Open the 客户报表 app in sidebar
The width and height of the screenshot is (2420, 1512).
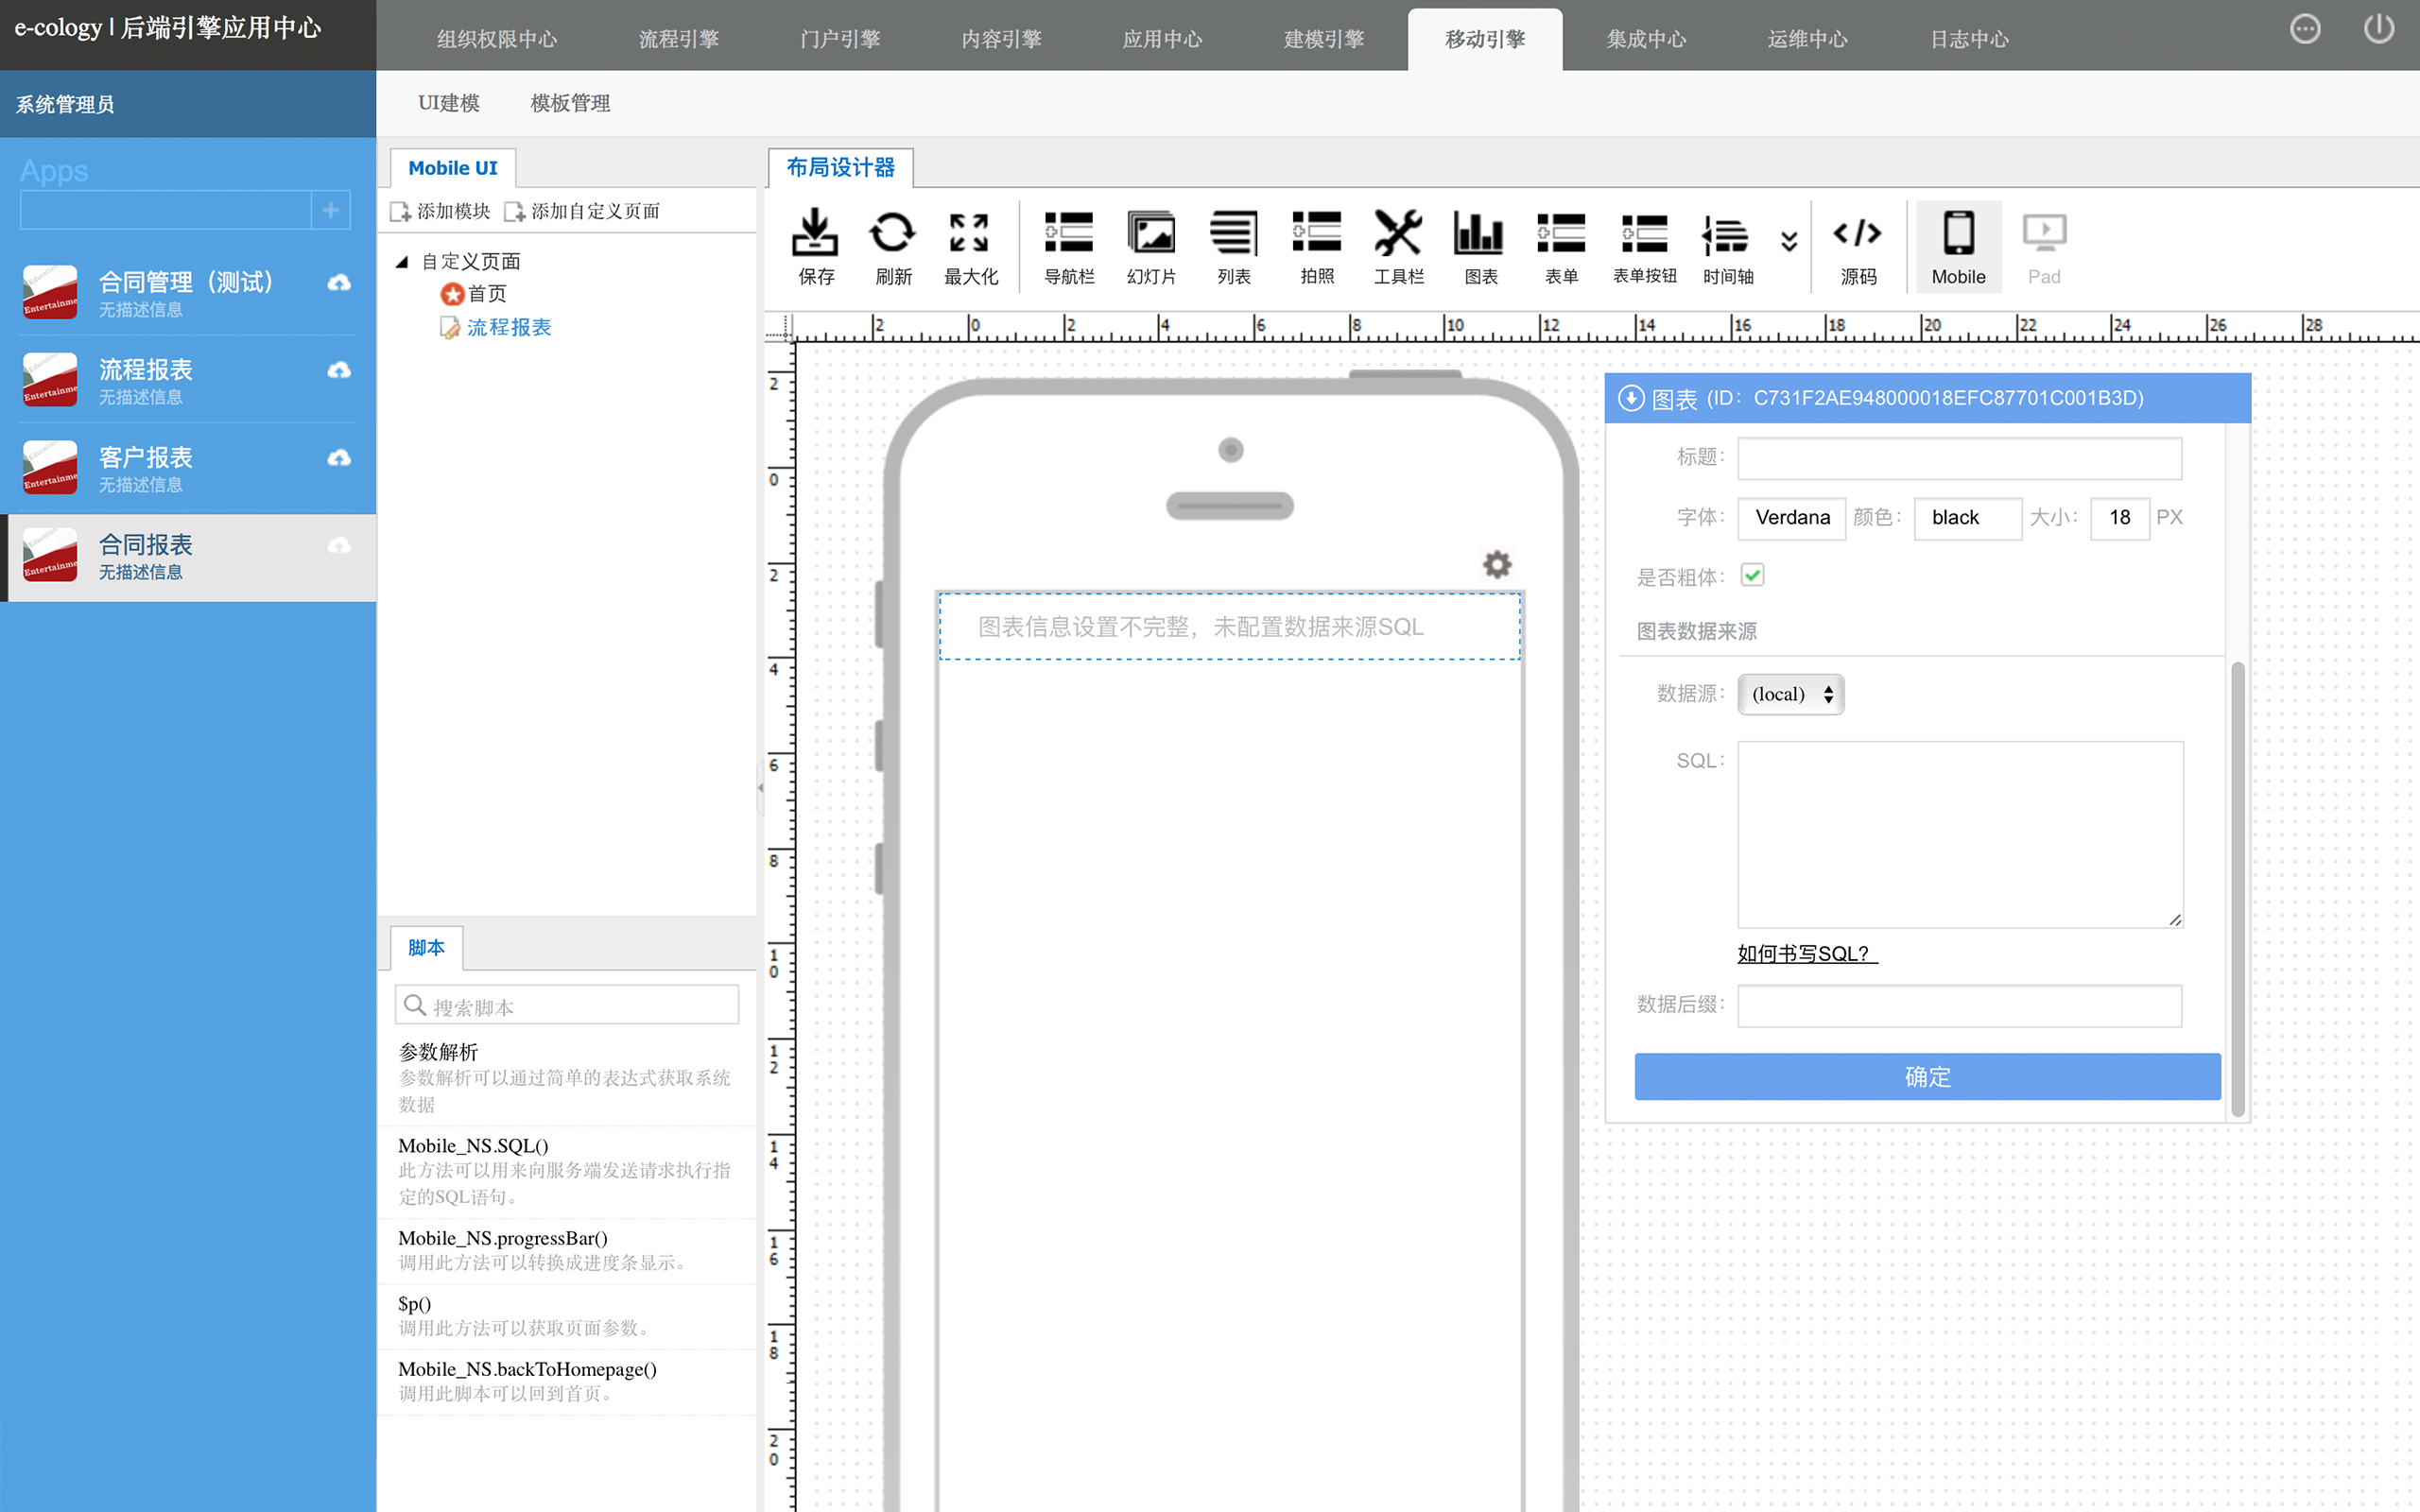point(190,468)
